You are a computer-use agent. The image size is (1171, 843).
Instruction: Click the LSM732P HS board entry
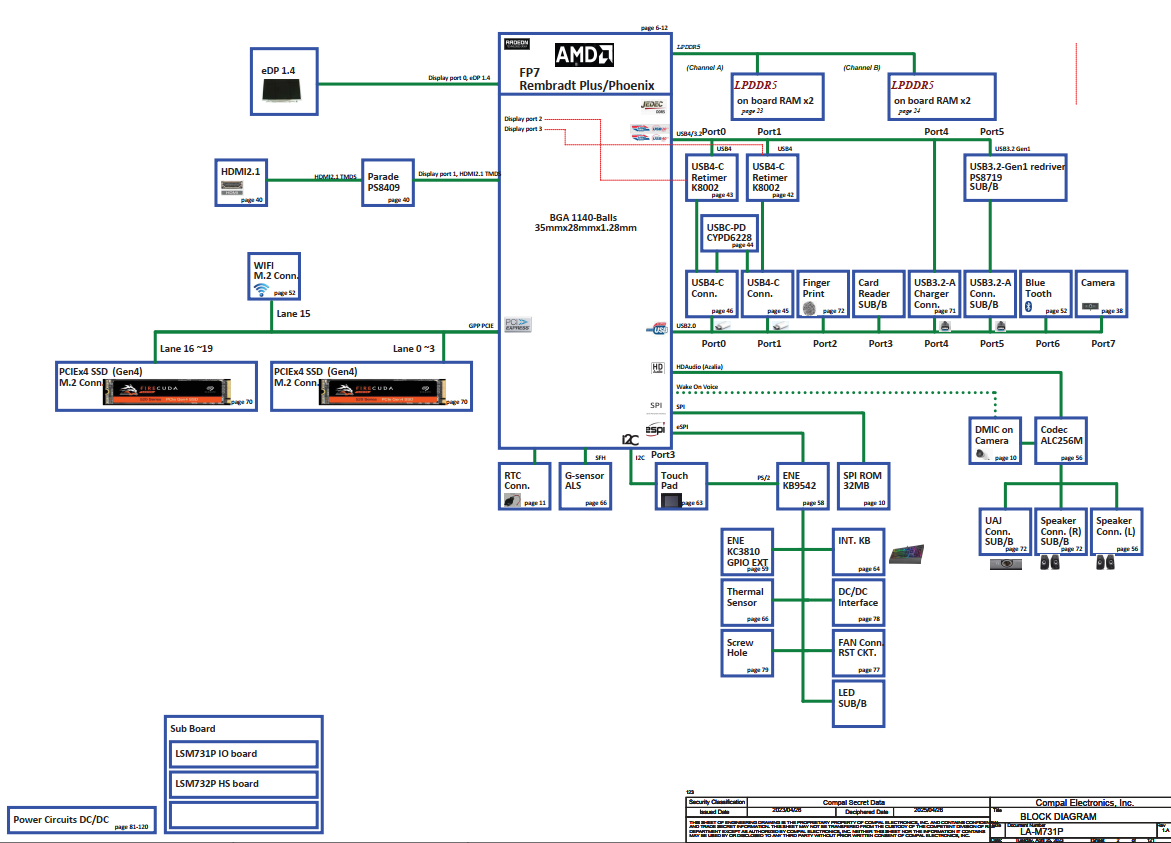[244, 784]
